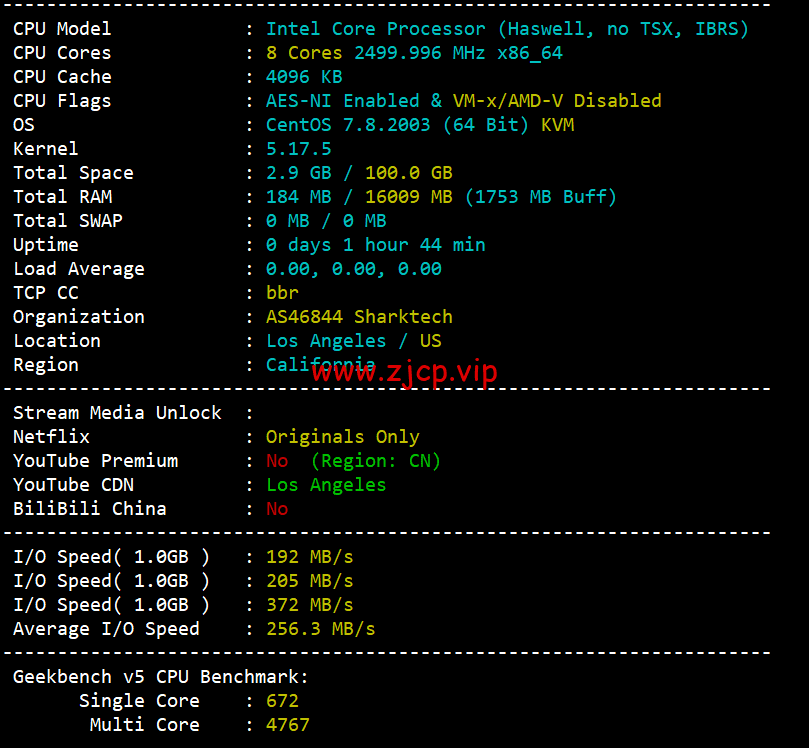Select the AS46844 Sharktech organization value
Viewport: 809px width, 748px height.
tap(359, 317)
